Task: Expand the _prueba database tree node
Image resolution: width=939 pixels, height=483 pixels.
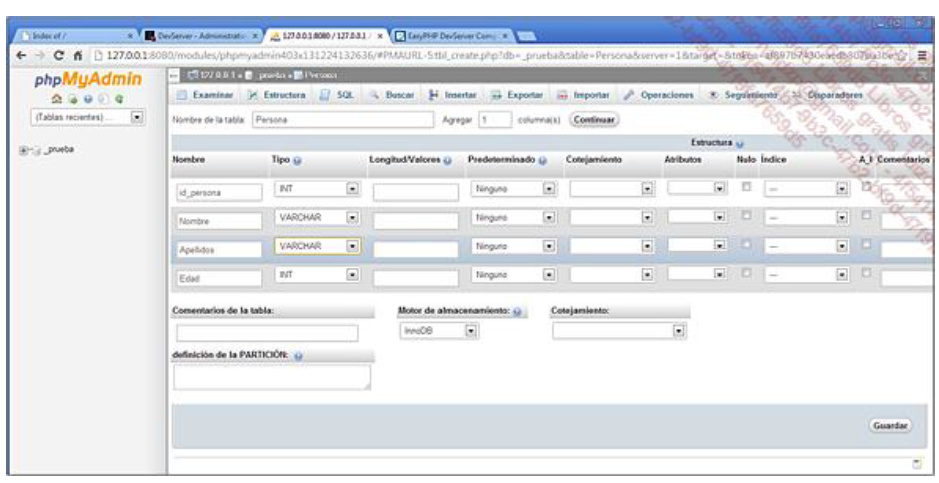Action: coord(23,150)
